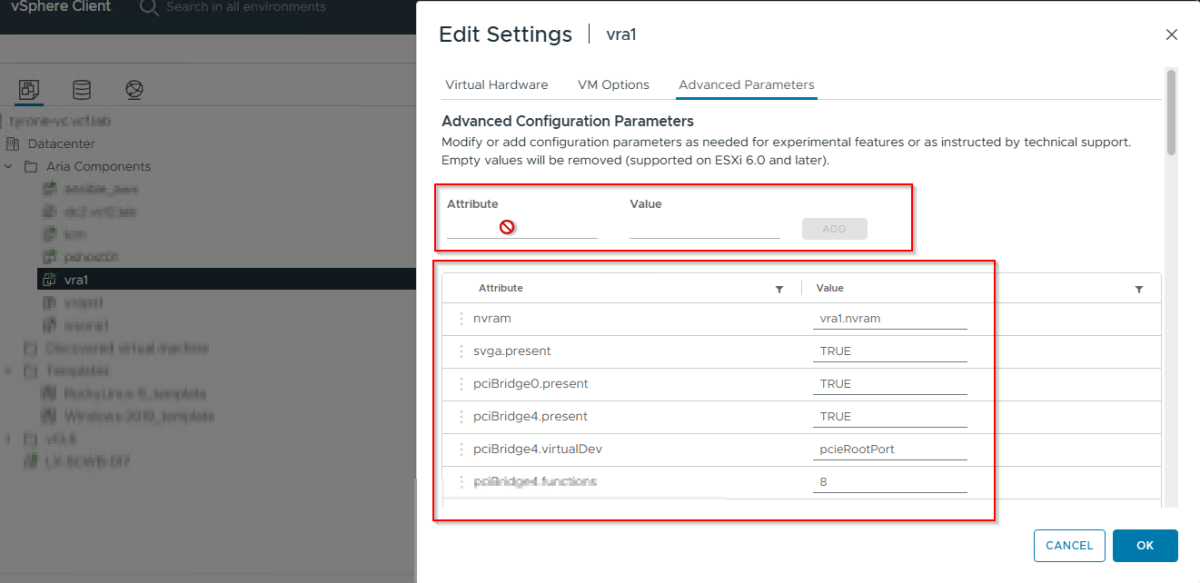Click the search magnifier icon in the header
Viewport: 1200px width, 583px height.
(149, 8)
